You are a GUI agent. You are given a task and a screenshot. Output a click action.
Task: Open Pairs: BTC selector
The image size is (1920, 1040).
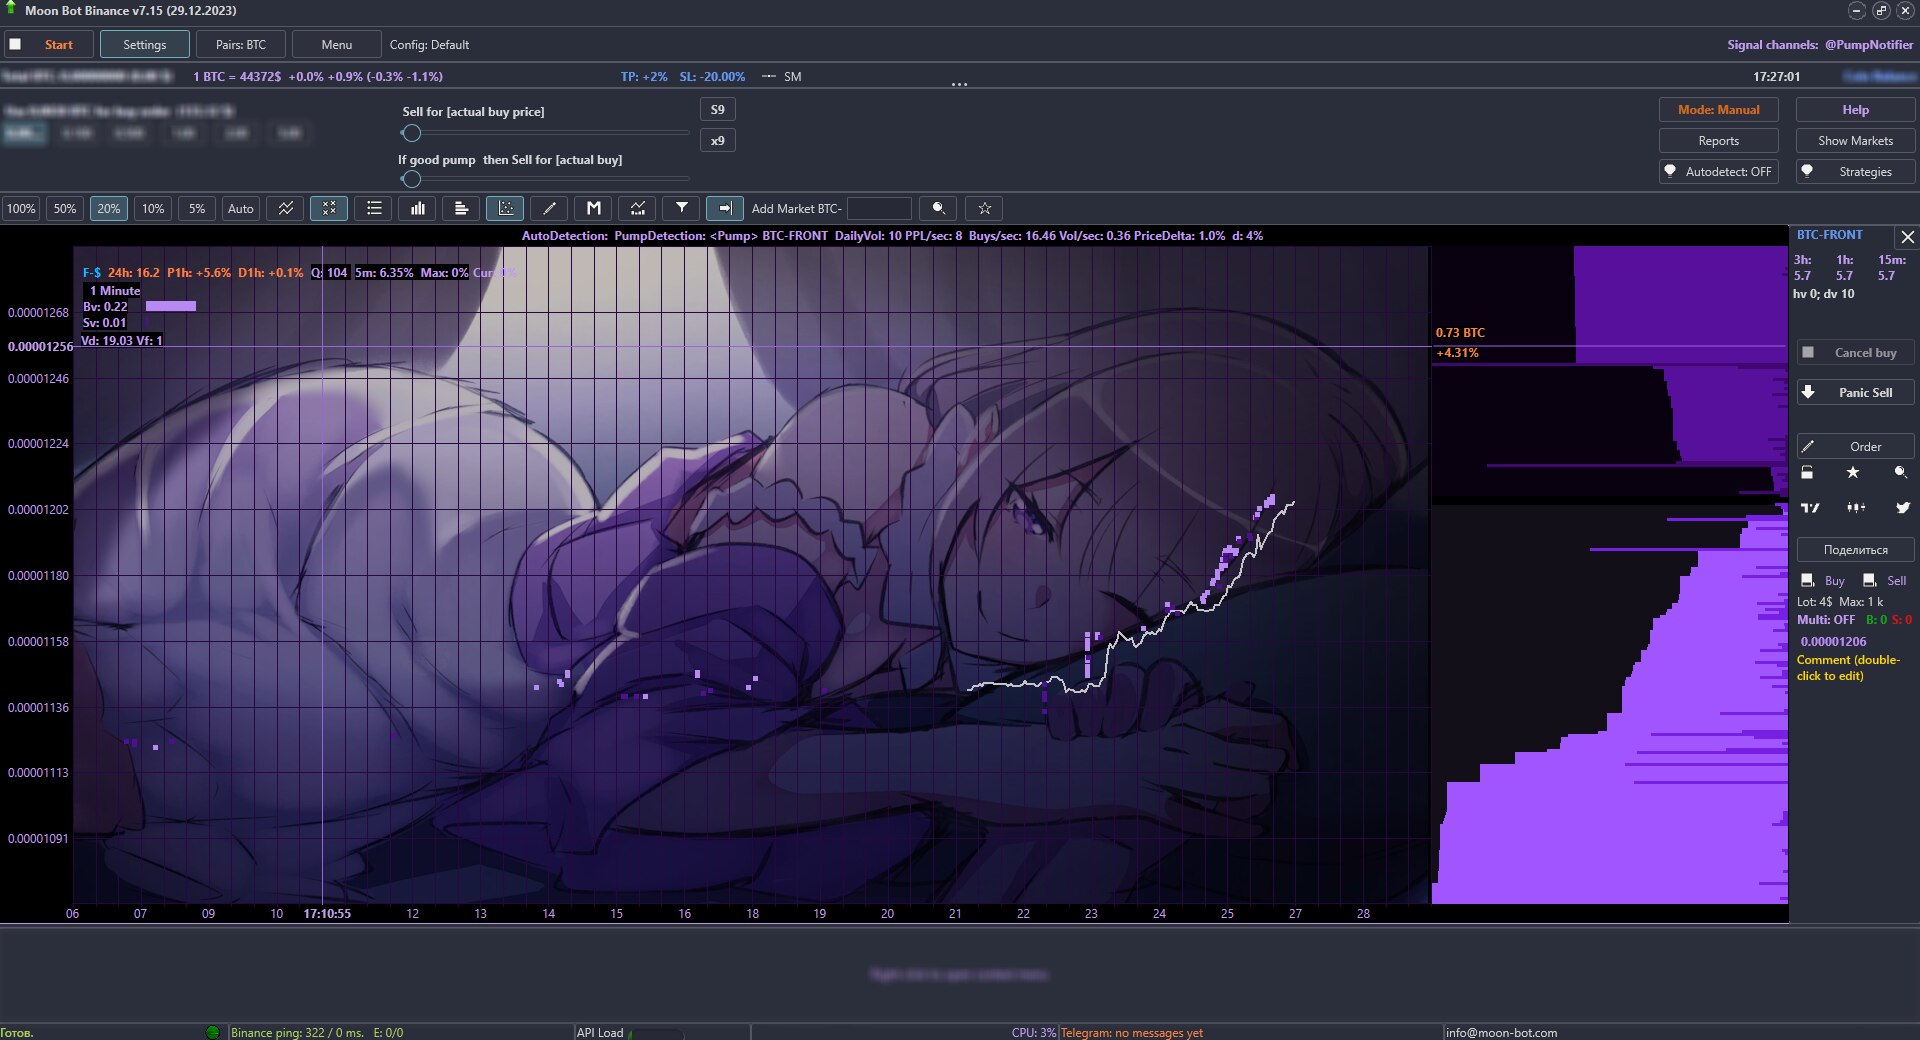(241, 44)
